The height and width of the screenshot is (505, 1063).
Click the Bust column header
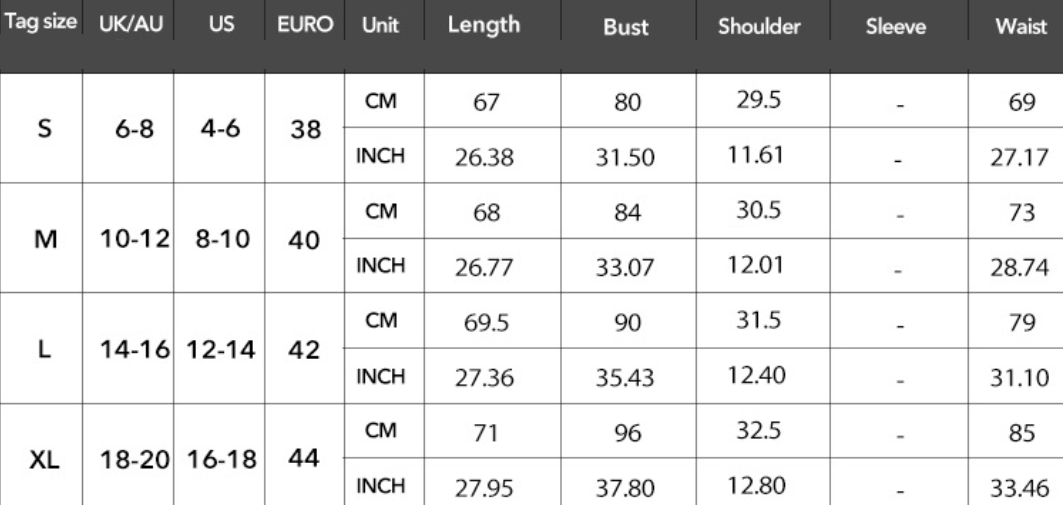click(x=626, y=26)
